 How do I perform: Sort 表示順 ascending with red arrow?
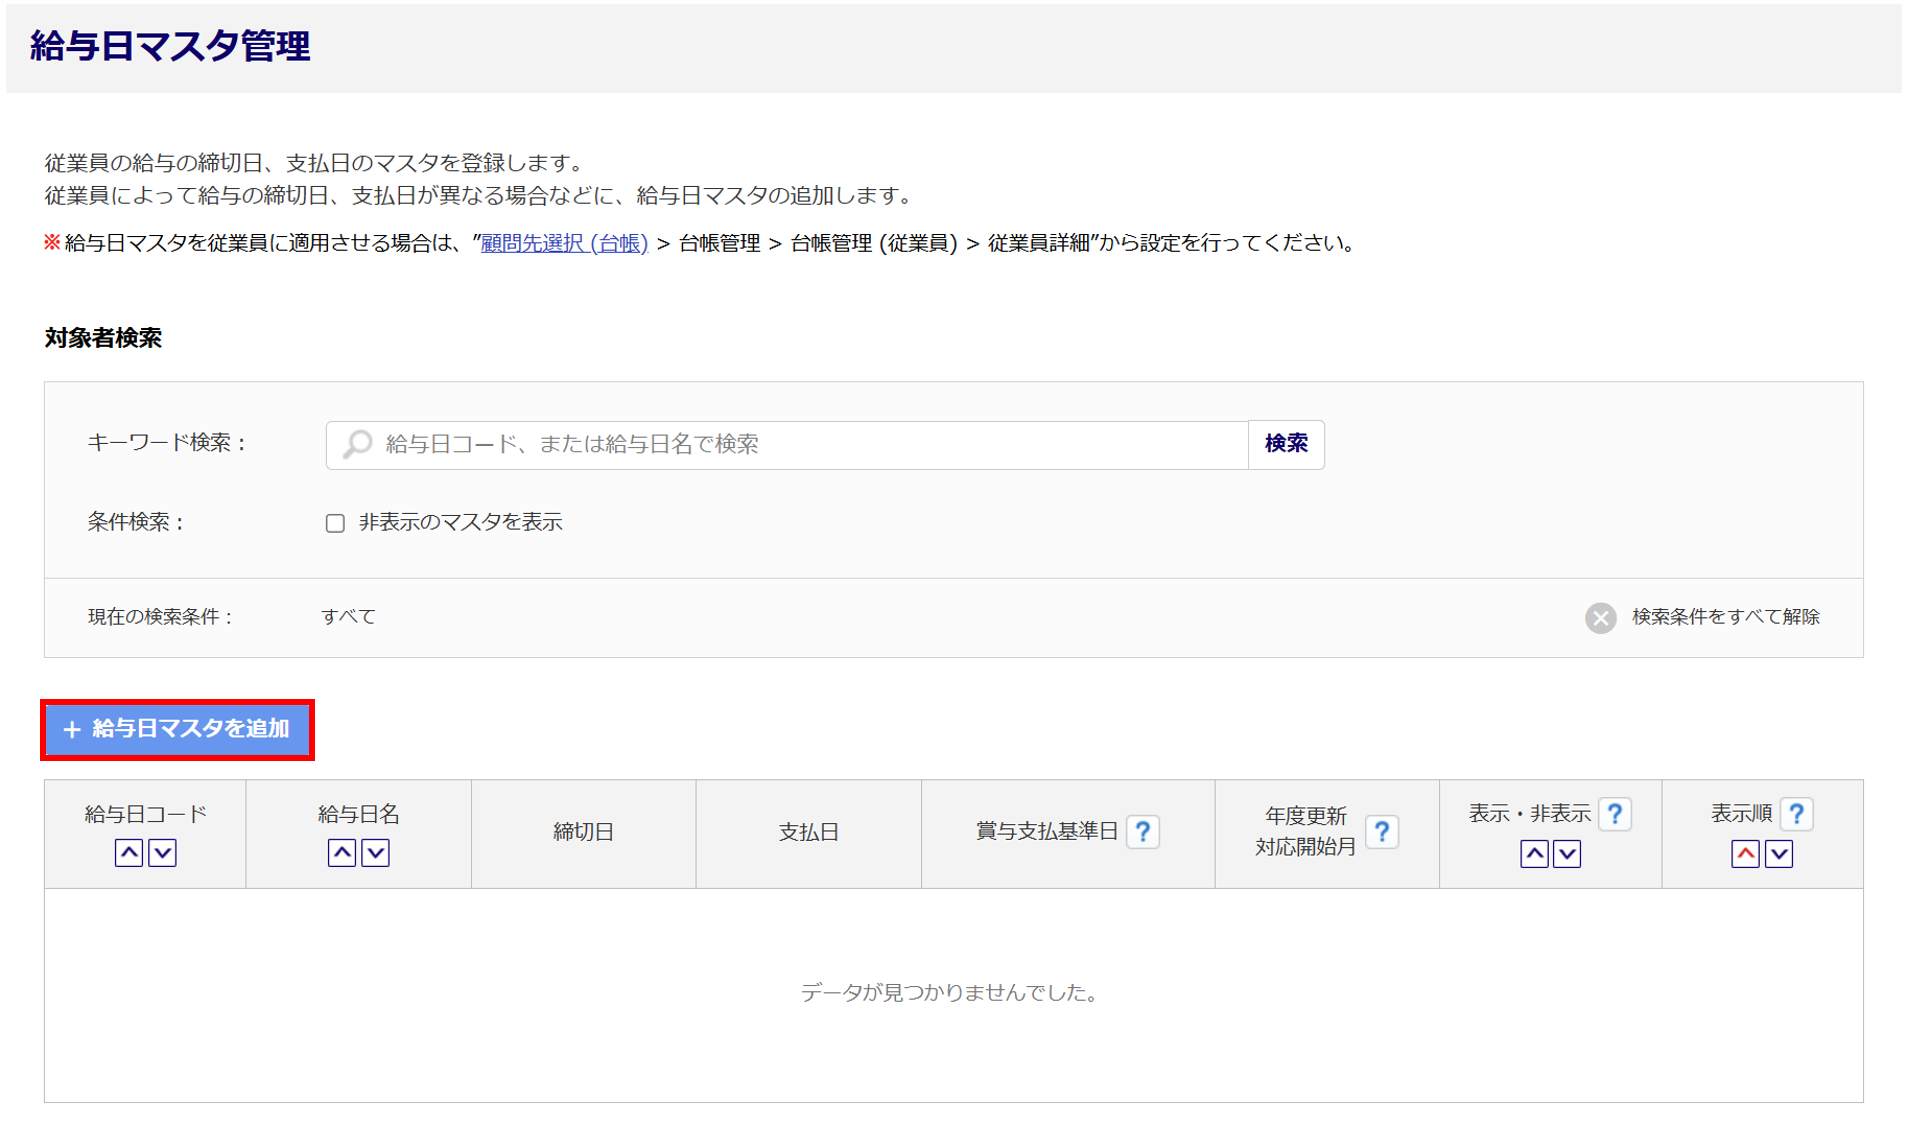tap(1745, 854)
